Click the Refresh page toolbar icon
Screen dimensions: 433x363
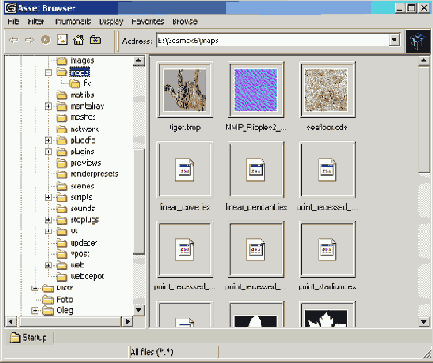click(x=62, y=40)
